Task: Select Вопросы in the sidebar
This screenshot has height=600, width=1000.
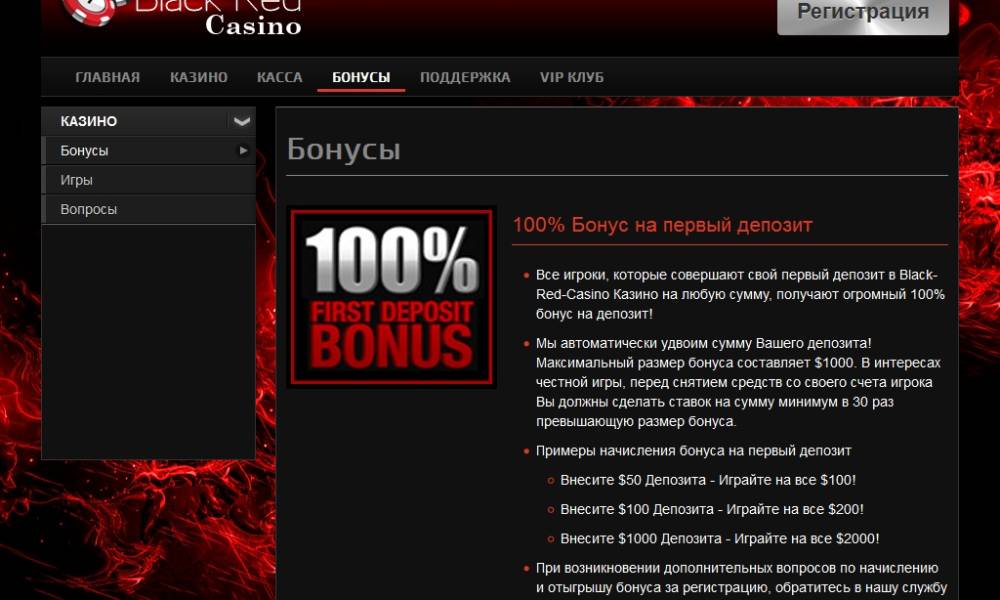Action: pos(149,209)
